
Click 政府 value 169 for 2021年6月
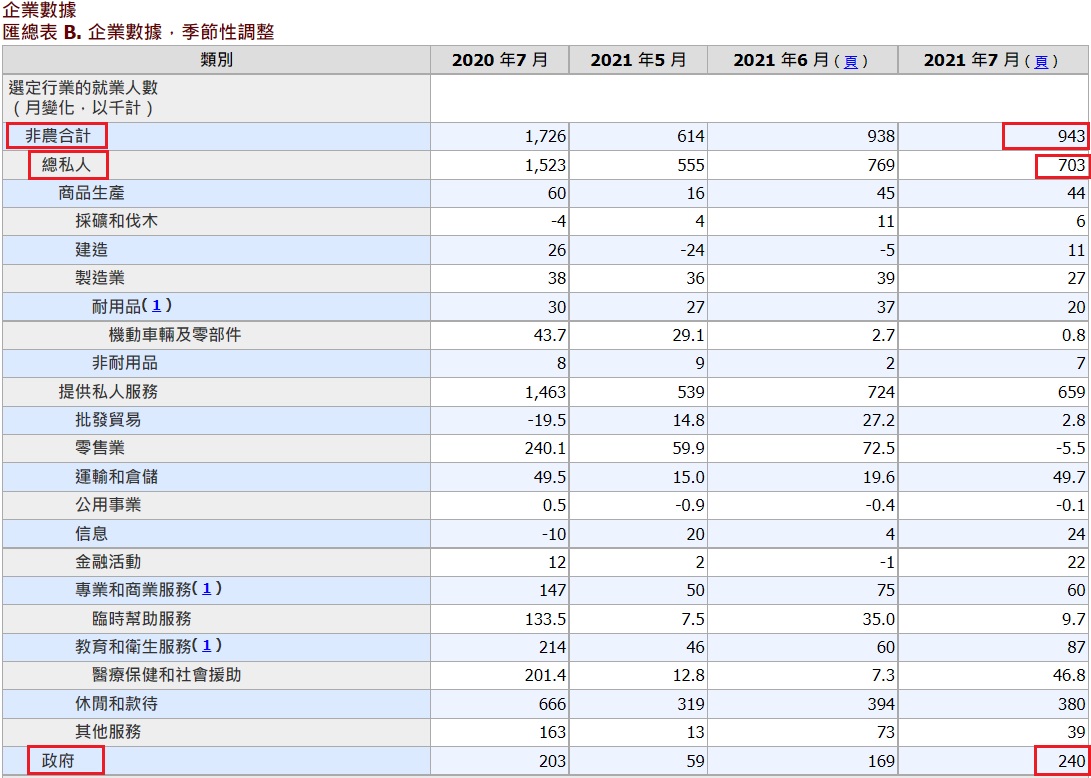point(882,761)
